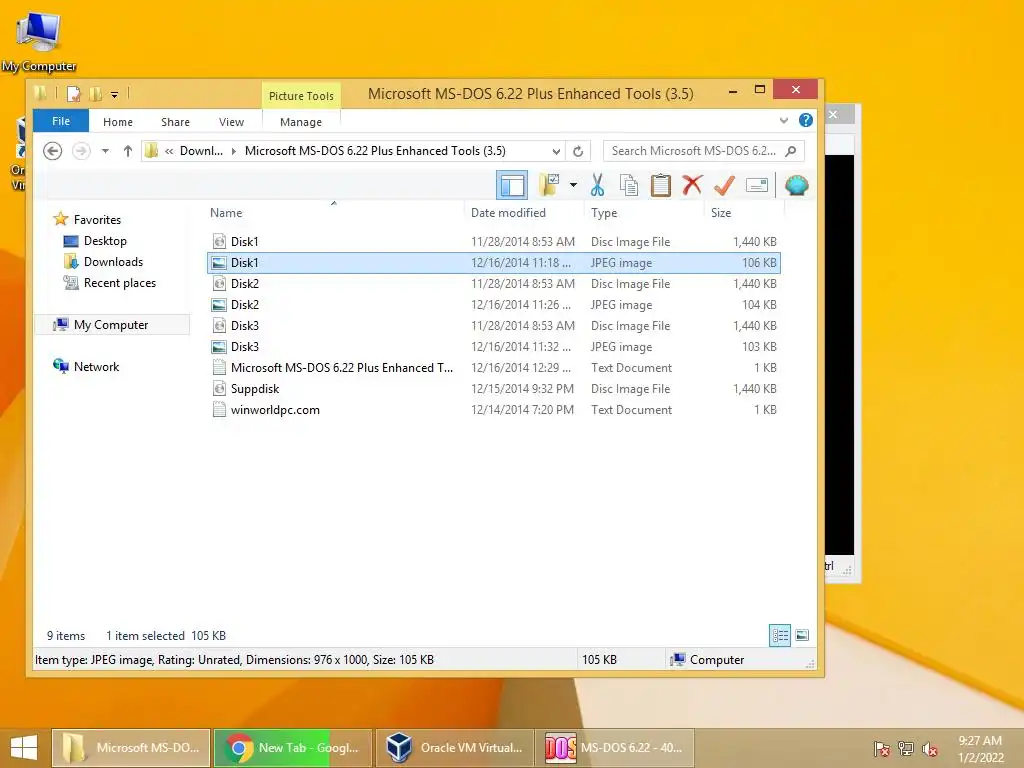Switch to large thumbnails view button
Image resolution: width=1024 pixels, height=768 pixels.
click(802, 635)
